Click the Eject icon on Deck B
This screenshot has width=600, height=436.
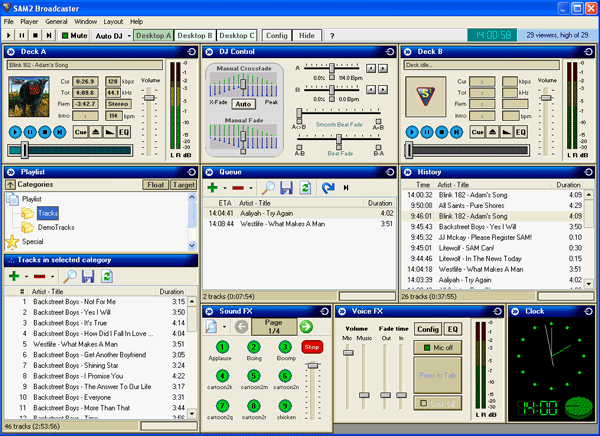tap(492, 132)
